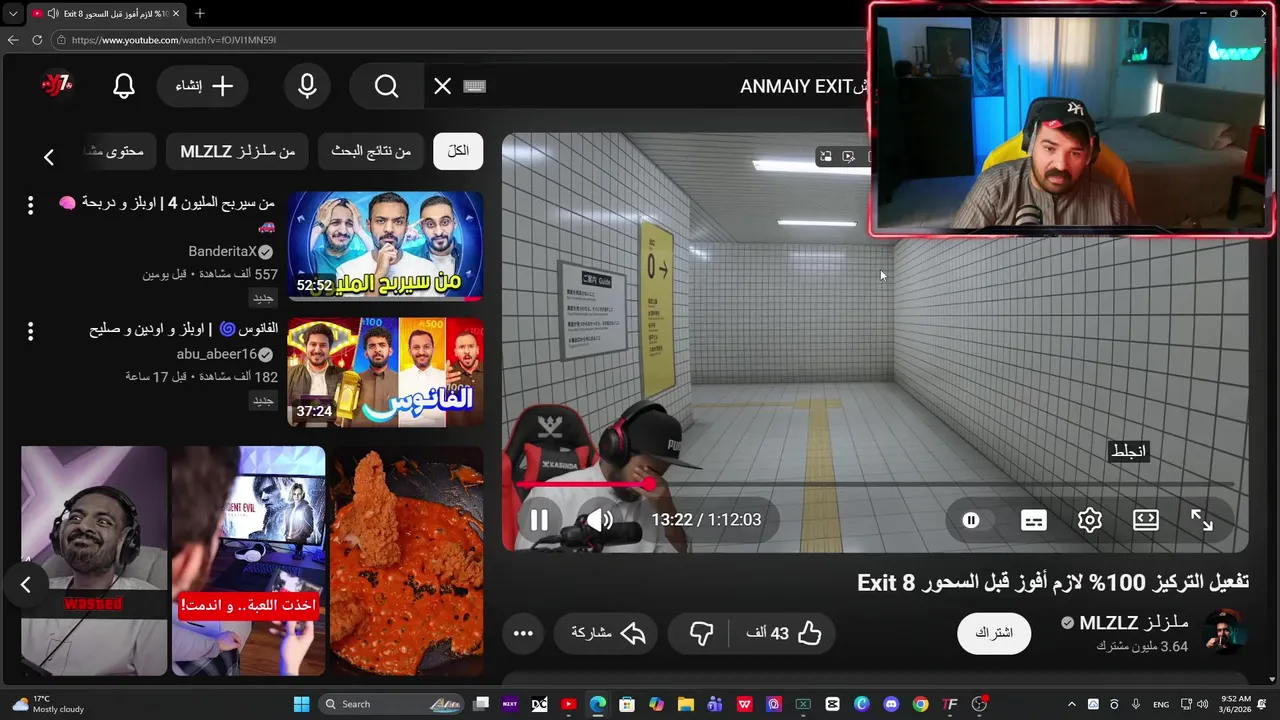Open the on-screen keyboard icon in search
1280x720 pixels.
475,86
